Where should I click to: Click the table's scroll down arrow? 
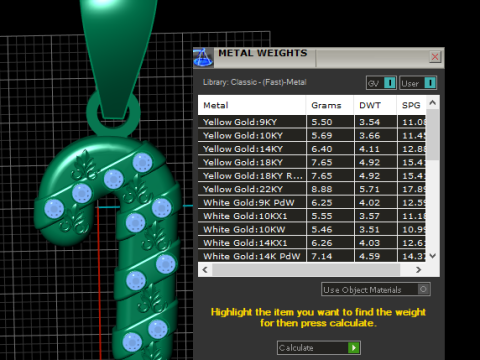433,256
